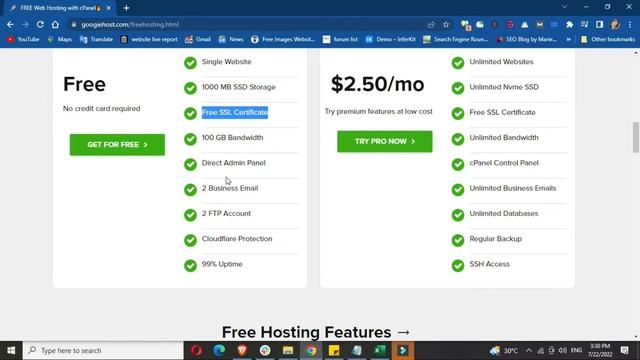This screenshot has height=360, width=640.
Task: Click Direct Admin Panel feature text
Action: coord(233,163)
